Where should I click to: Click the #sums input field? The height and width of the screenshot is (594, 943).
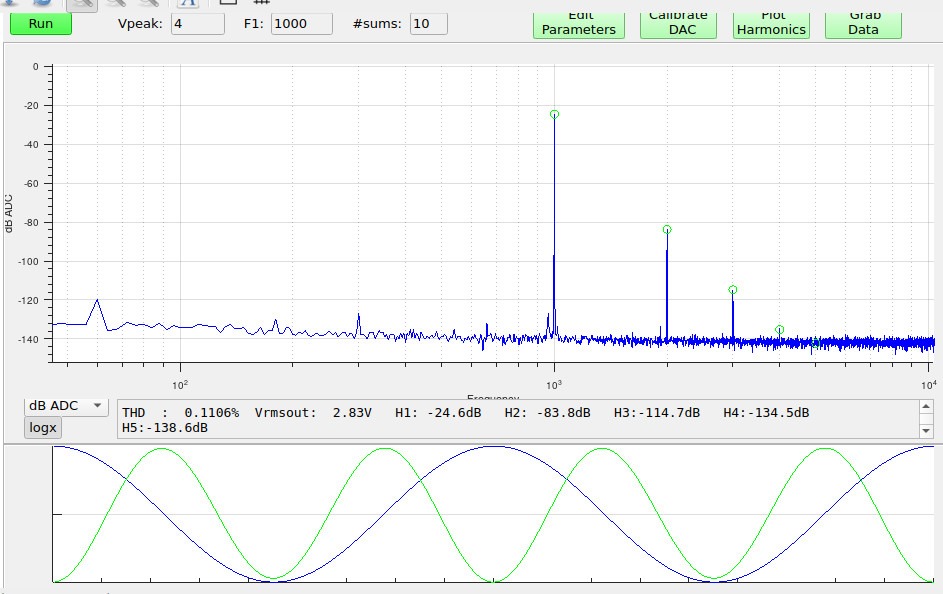click(429, 23)
